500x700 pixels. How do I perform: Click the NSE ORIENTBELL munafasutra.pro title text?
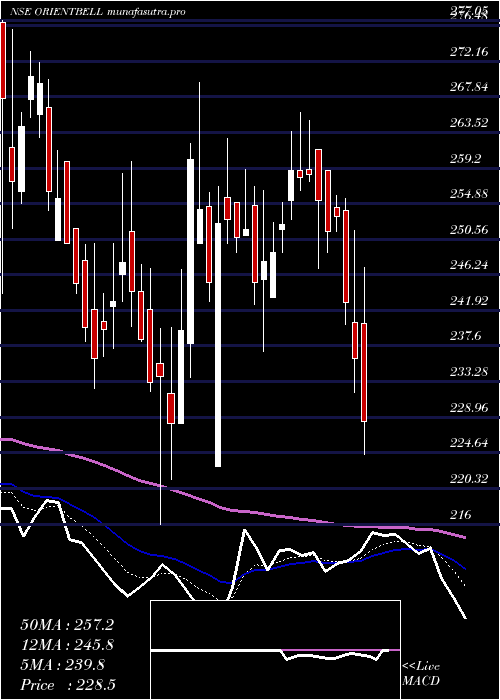pyautogui.click(x=98, y=12)
